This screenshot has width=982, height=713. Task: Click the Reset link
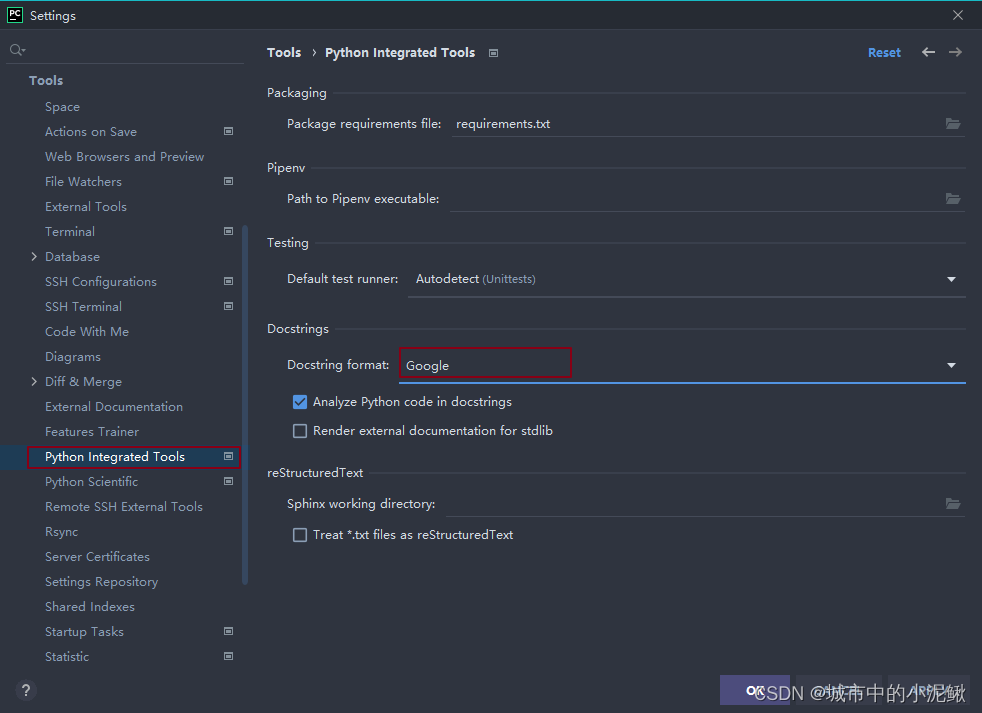884,52
